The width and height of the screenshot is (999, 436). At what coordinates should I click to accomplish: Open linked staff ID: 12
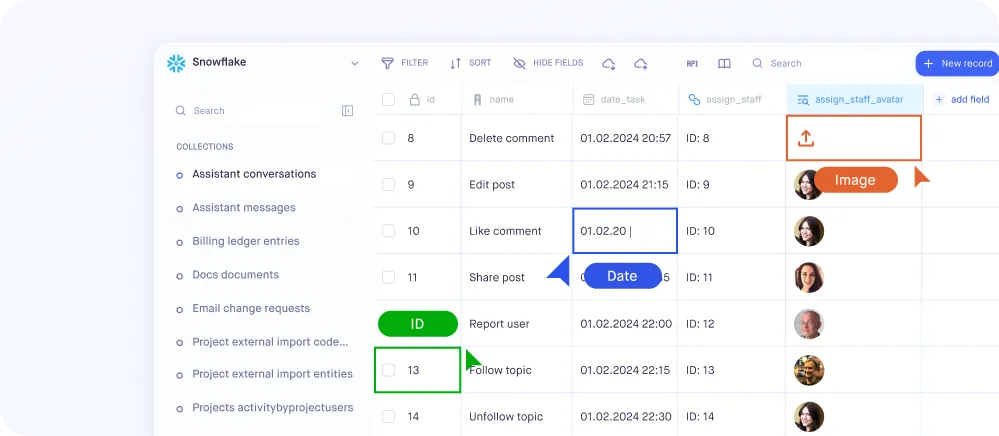(700, 324)
